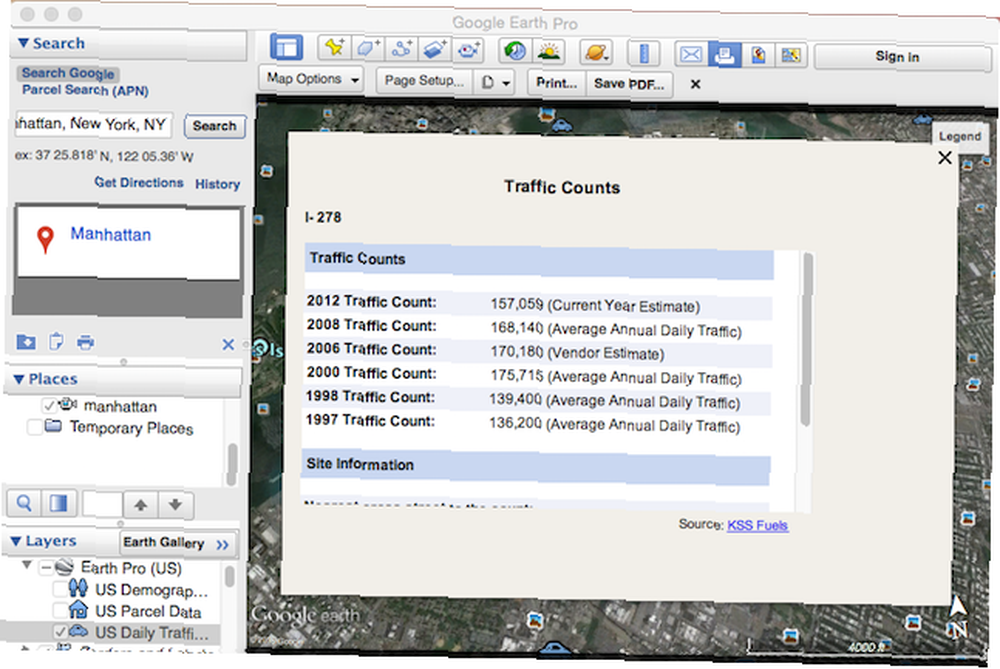This screenshot has height=669, width=1000.
Task: Switch planets with the Saturn icon
Action: point(596,52)
